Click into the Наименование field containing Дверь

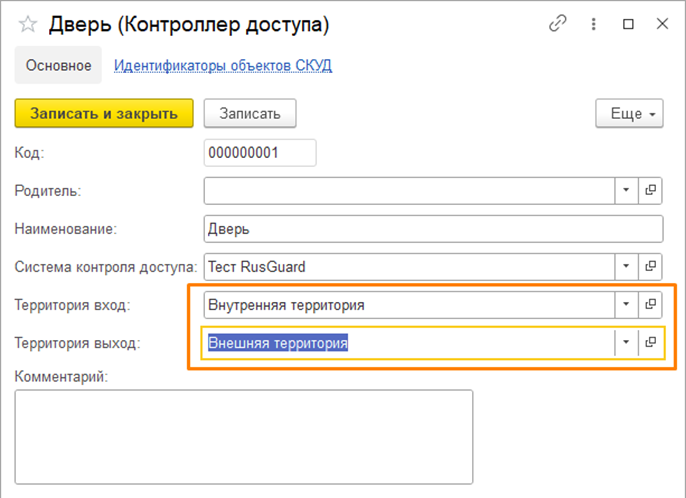pyautogui.click(x=432, y=228)
